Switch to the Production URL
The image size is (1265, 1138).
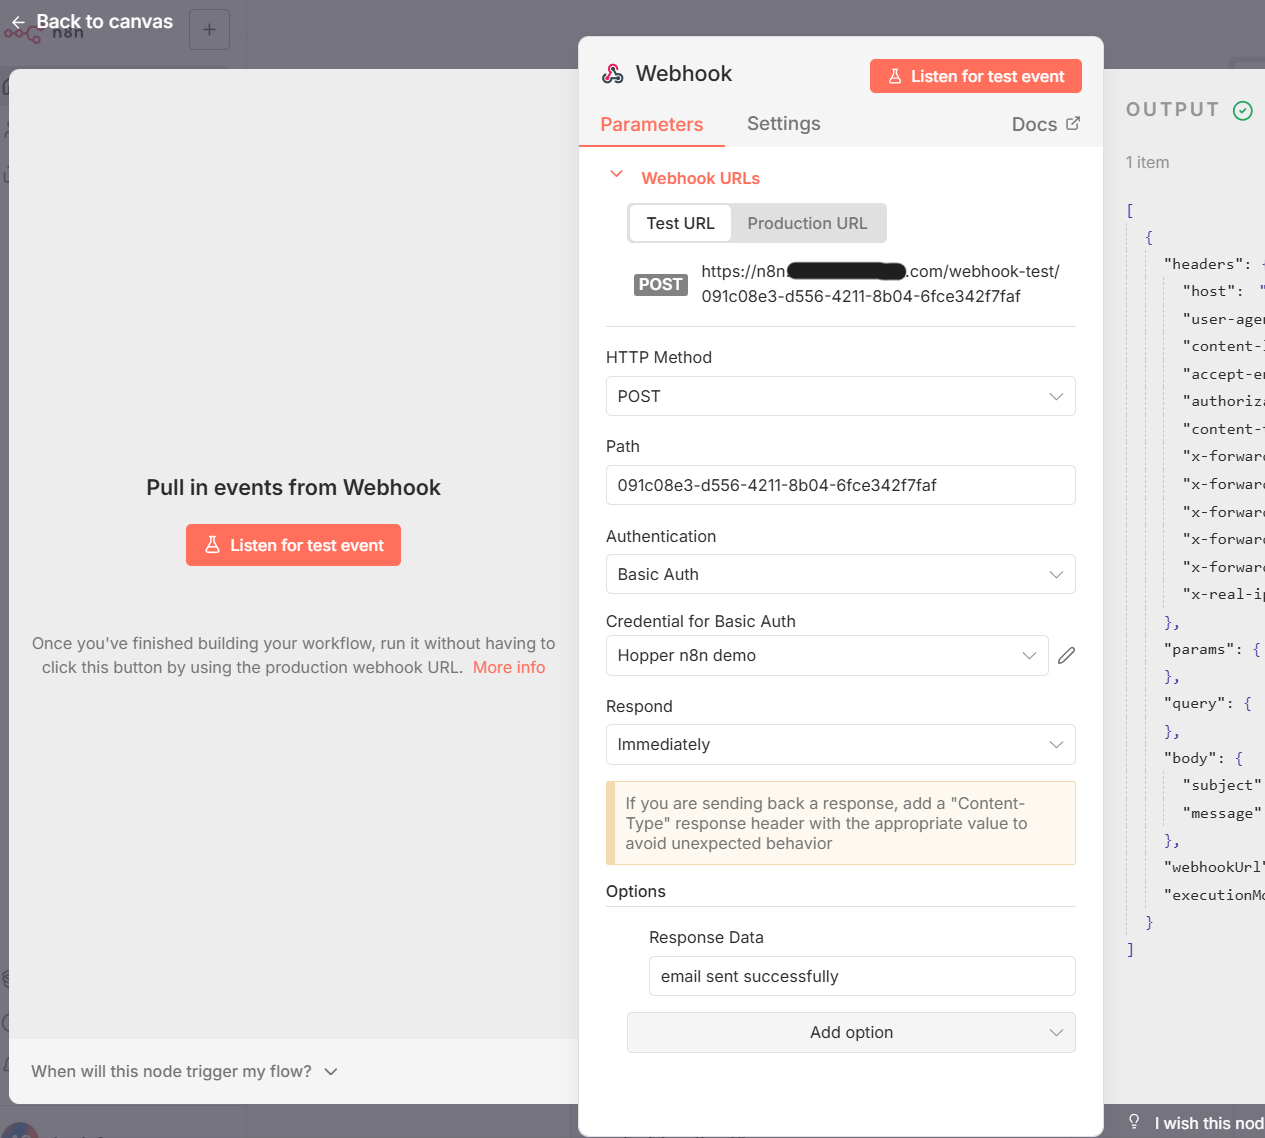808,223
